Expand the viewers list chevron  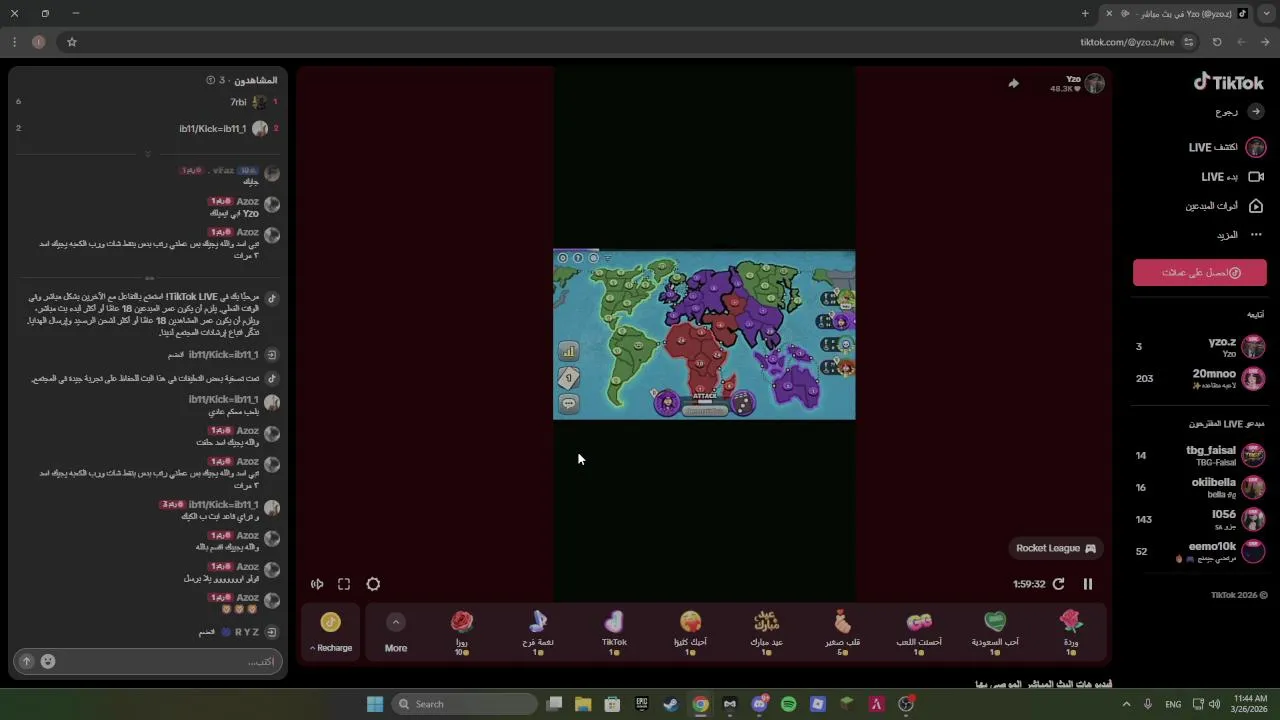(x=148, y=154)
